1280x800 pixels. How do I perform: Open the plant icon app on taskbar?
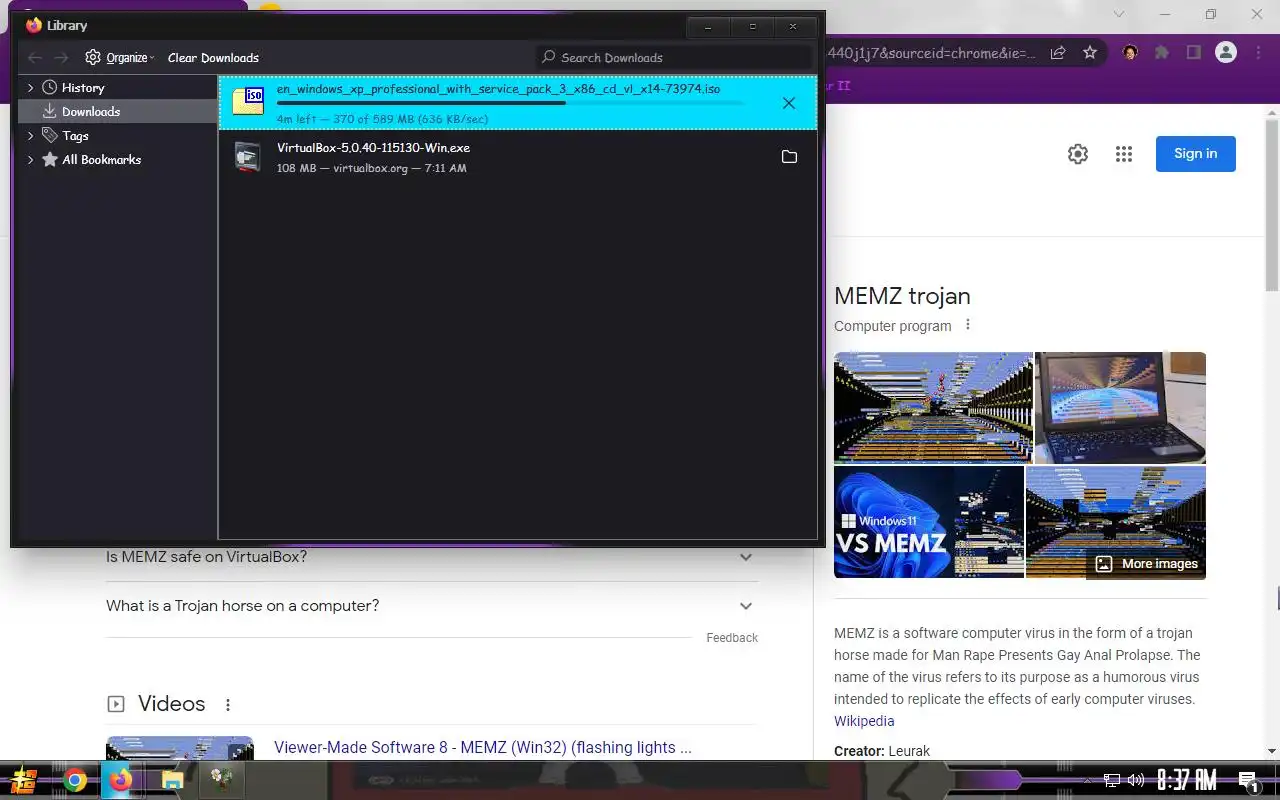point(222,780)
